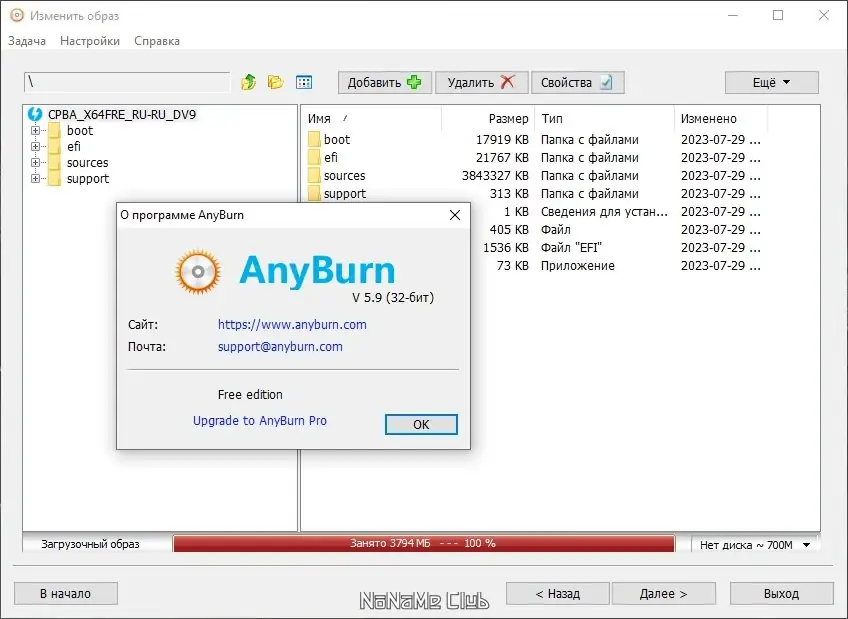Expand the efi folder in the tree

pyautogui.click(x=35, y=147)
